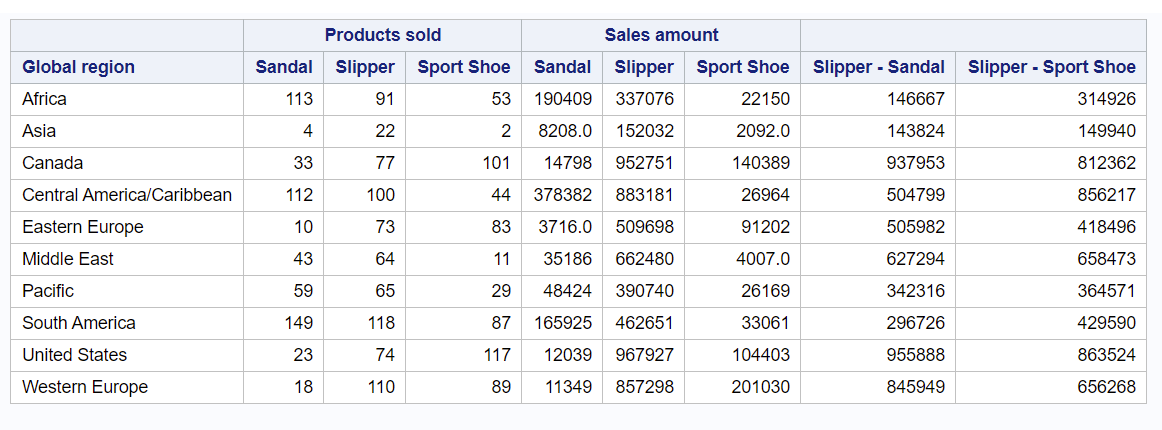Click the Pacific row label
The image size is (1162, 430).
(48, 291)
